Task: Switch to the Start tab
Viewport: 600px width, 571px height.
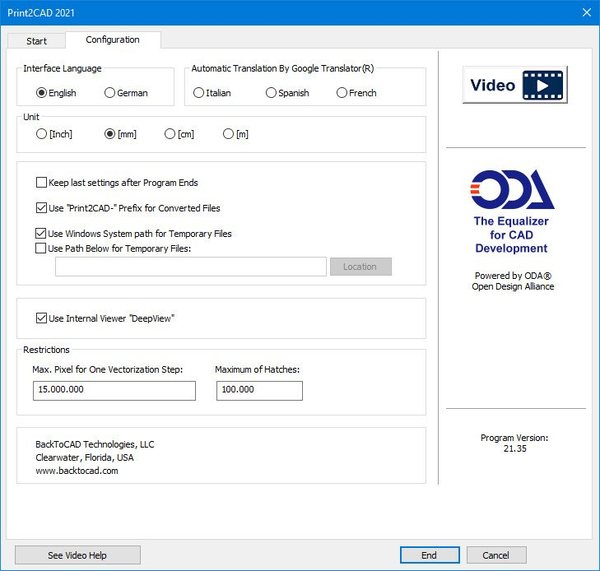Action: pyautogui.click(x=36, y=40)
